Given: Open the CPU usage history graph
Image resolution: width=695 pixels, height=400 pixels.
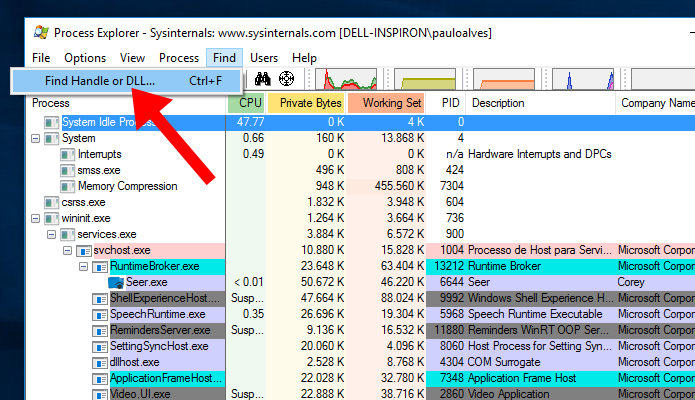Looking at the screenshot, I should tap(346, 79).
